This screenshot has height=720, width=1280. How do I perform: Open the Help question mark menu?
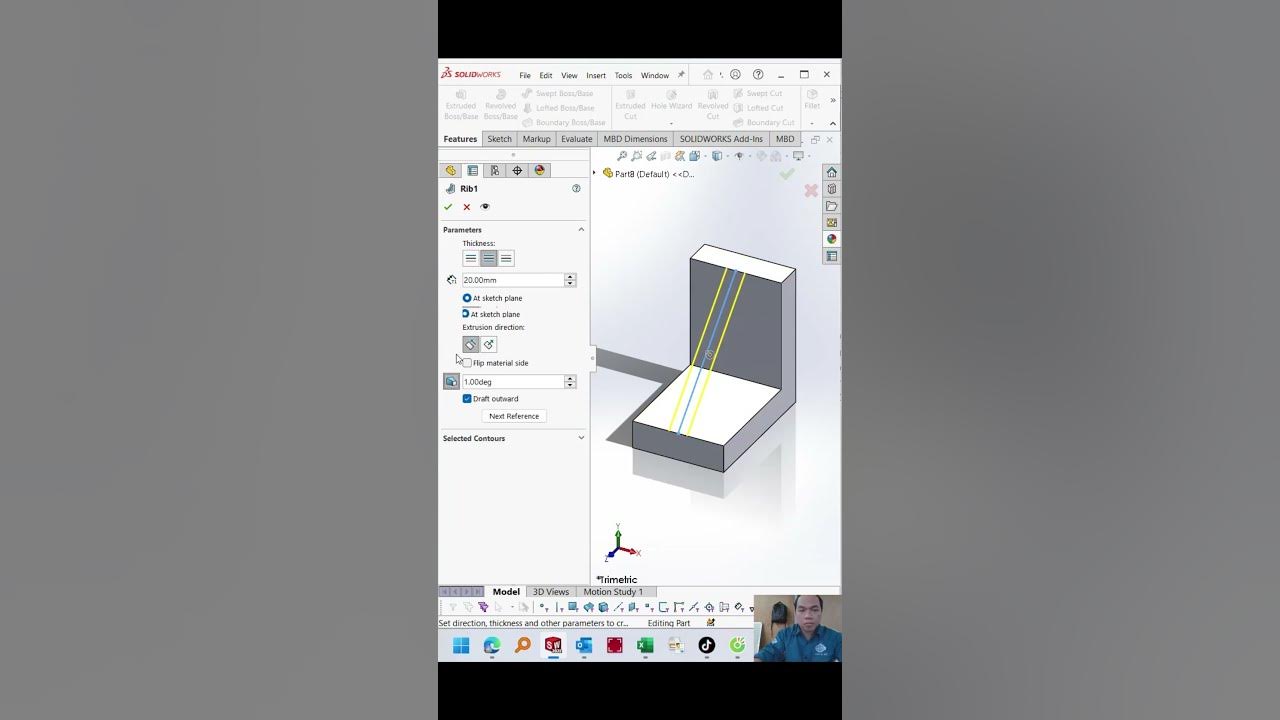[x=758, y=75]
